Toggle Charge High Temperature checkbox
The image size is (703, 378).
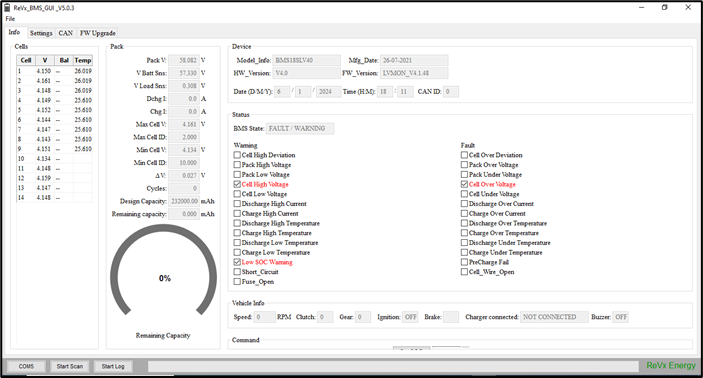point(237,233)
